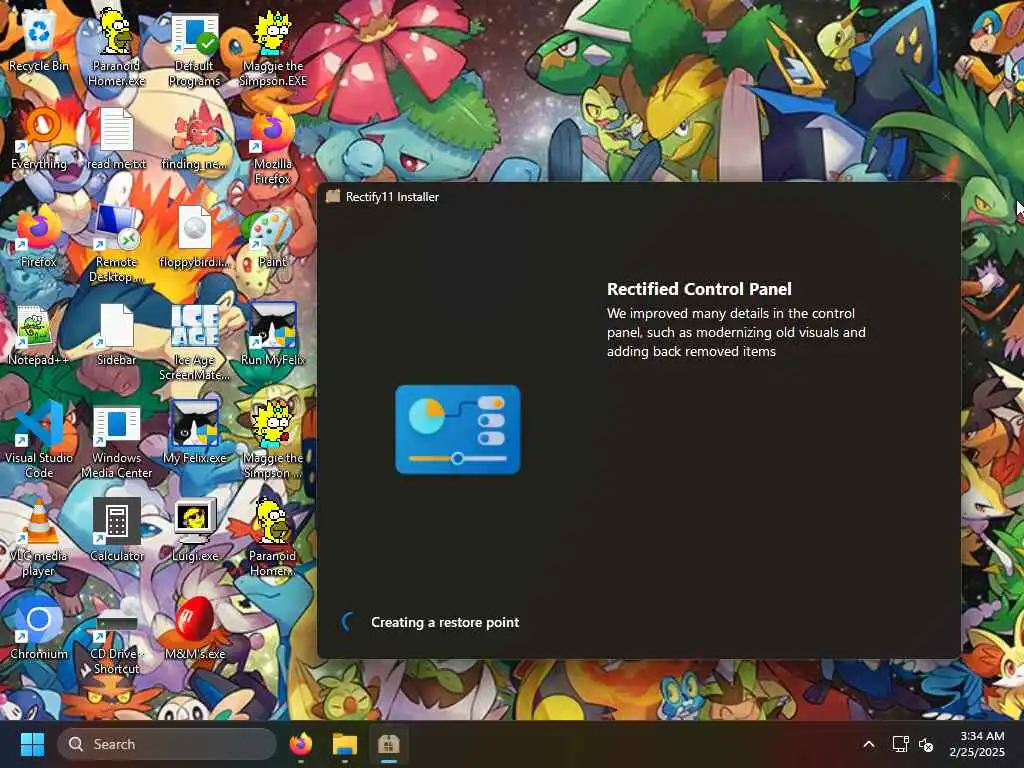Viewport: 1024px width, 768px height.
Task: Select the Firefox desktop shortcut
Action: (x=39, y=236)
